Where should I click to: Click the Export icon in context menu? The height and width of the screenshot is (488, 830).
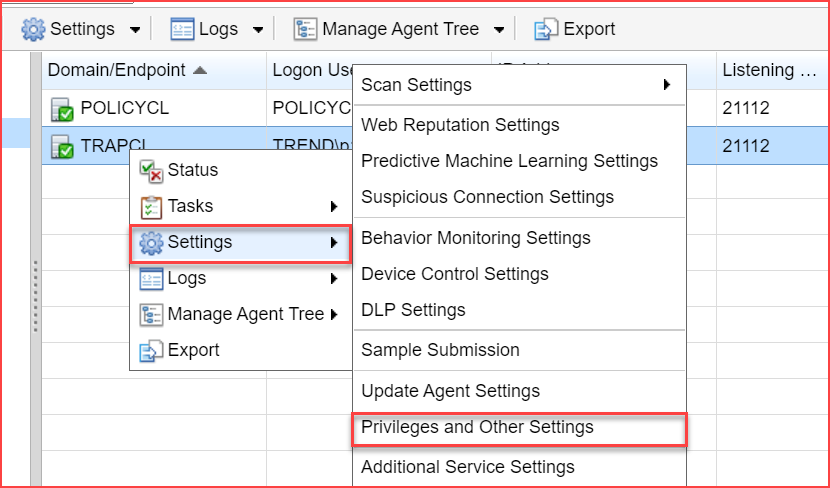pyautogui.click(x=151, y=350)
